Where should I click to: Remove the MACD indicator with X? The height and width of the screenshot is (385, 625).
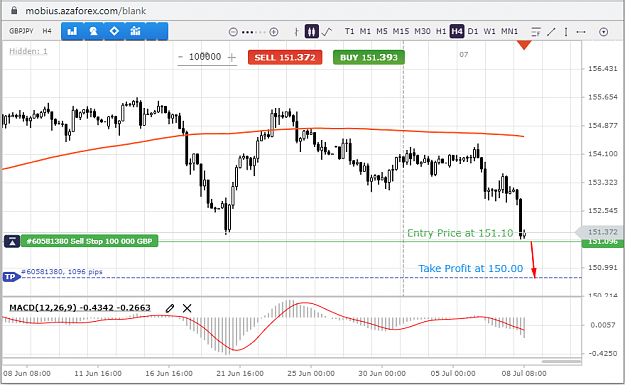coord(187,308)
